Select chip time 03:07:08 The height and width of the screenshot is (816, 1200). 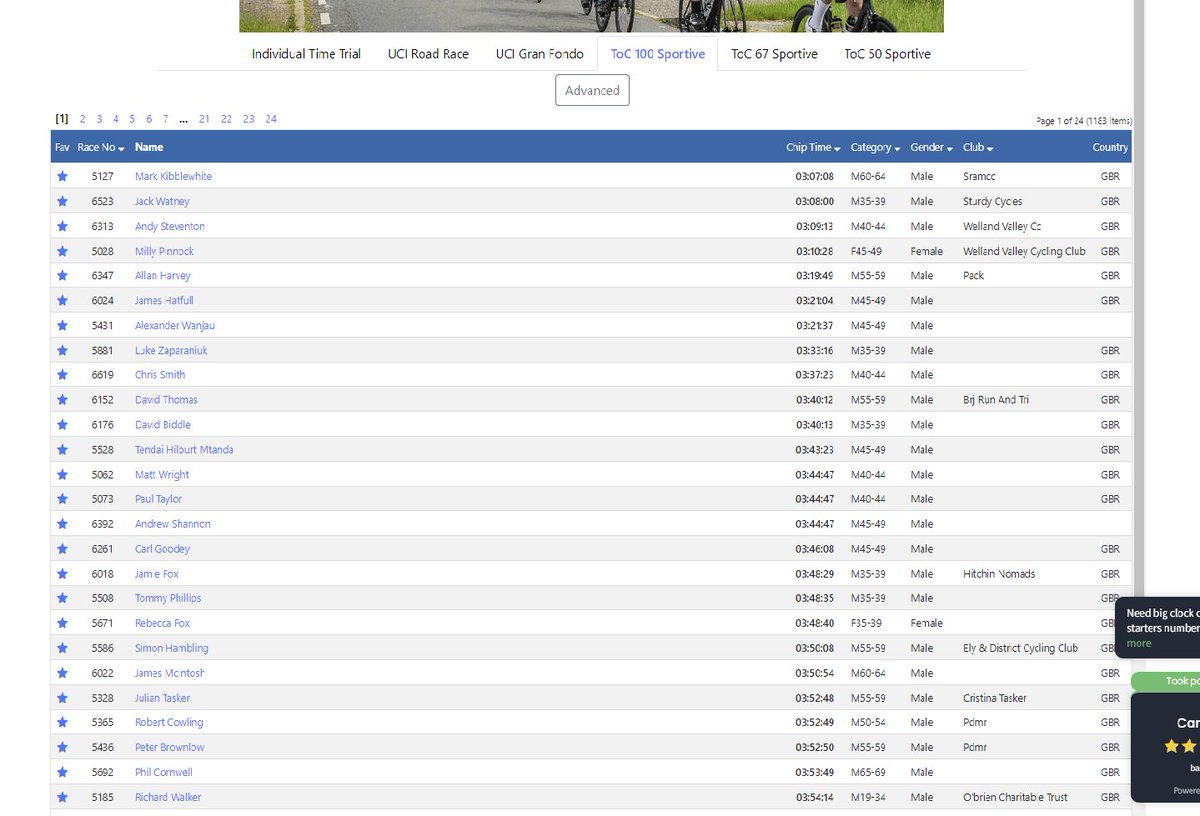[x=814, y=176]
